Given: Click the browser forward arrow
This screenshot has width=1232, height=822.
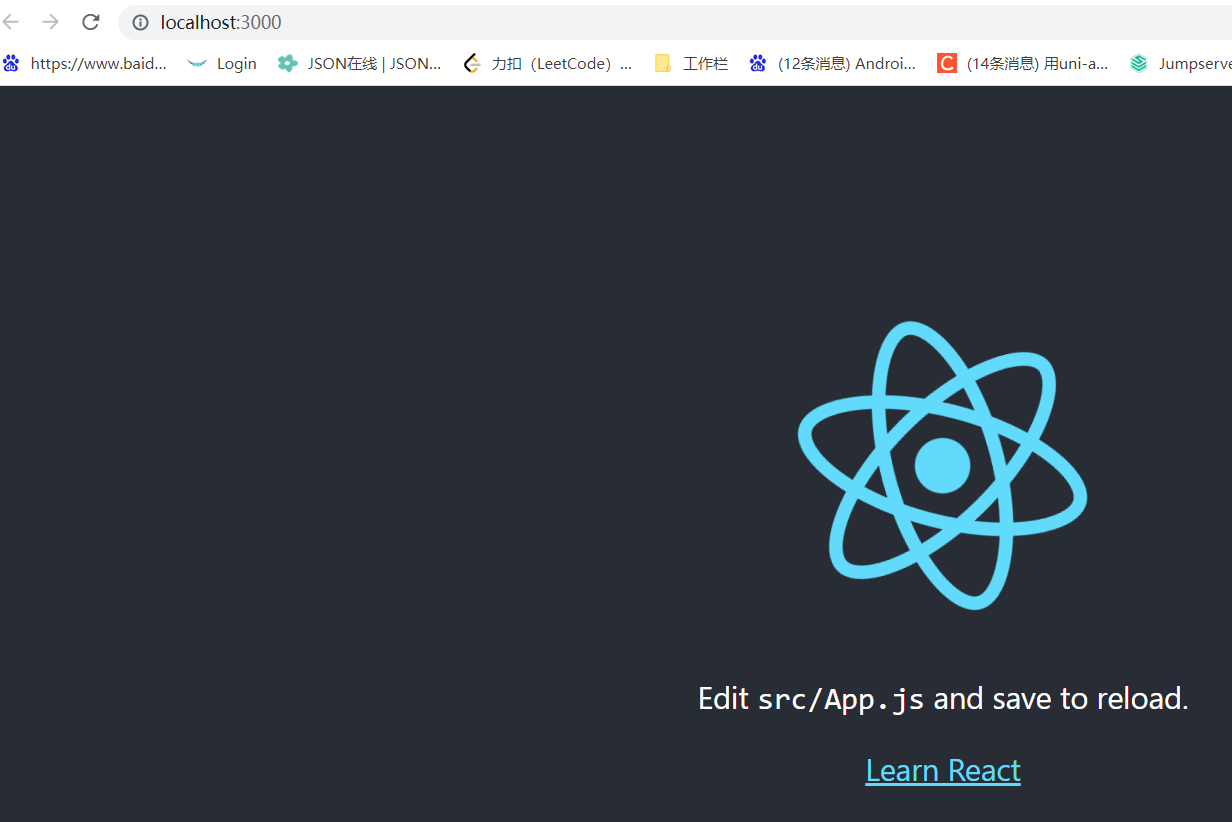Looking at the screenshot, I should coord(50,22).
